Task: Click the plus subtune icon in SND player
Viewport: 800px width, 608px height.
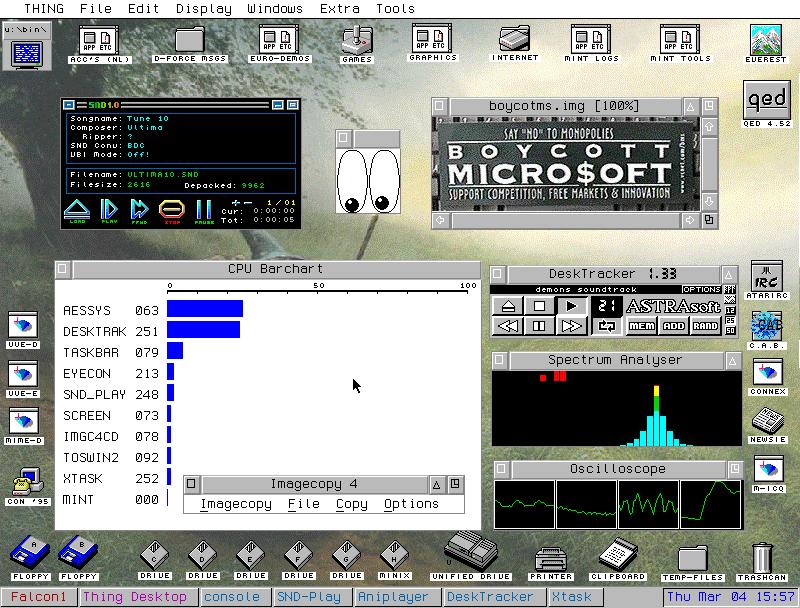Action: [x=236, y=203]
